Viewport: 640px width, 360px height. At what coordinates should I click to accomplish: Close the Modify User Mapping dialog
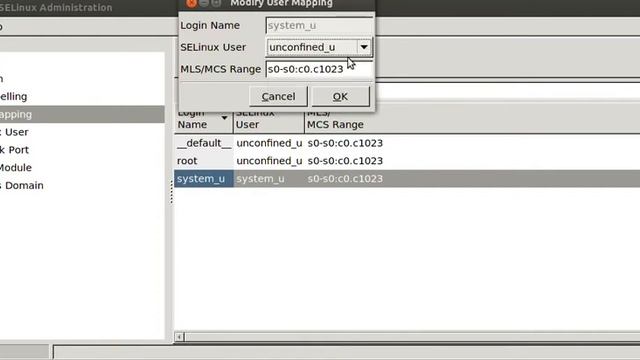point(191,3)
